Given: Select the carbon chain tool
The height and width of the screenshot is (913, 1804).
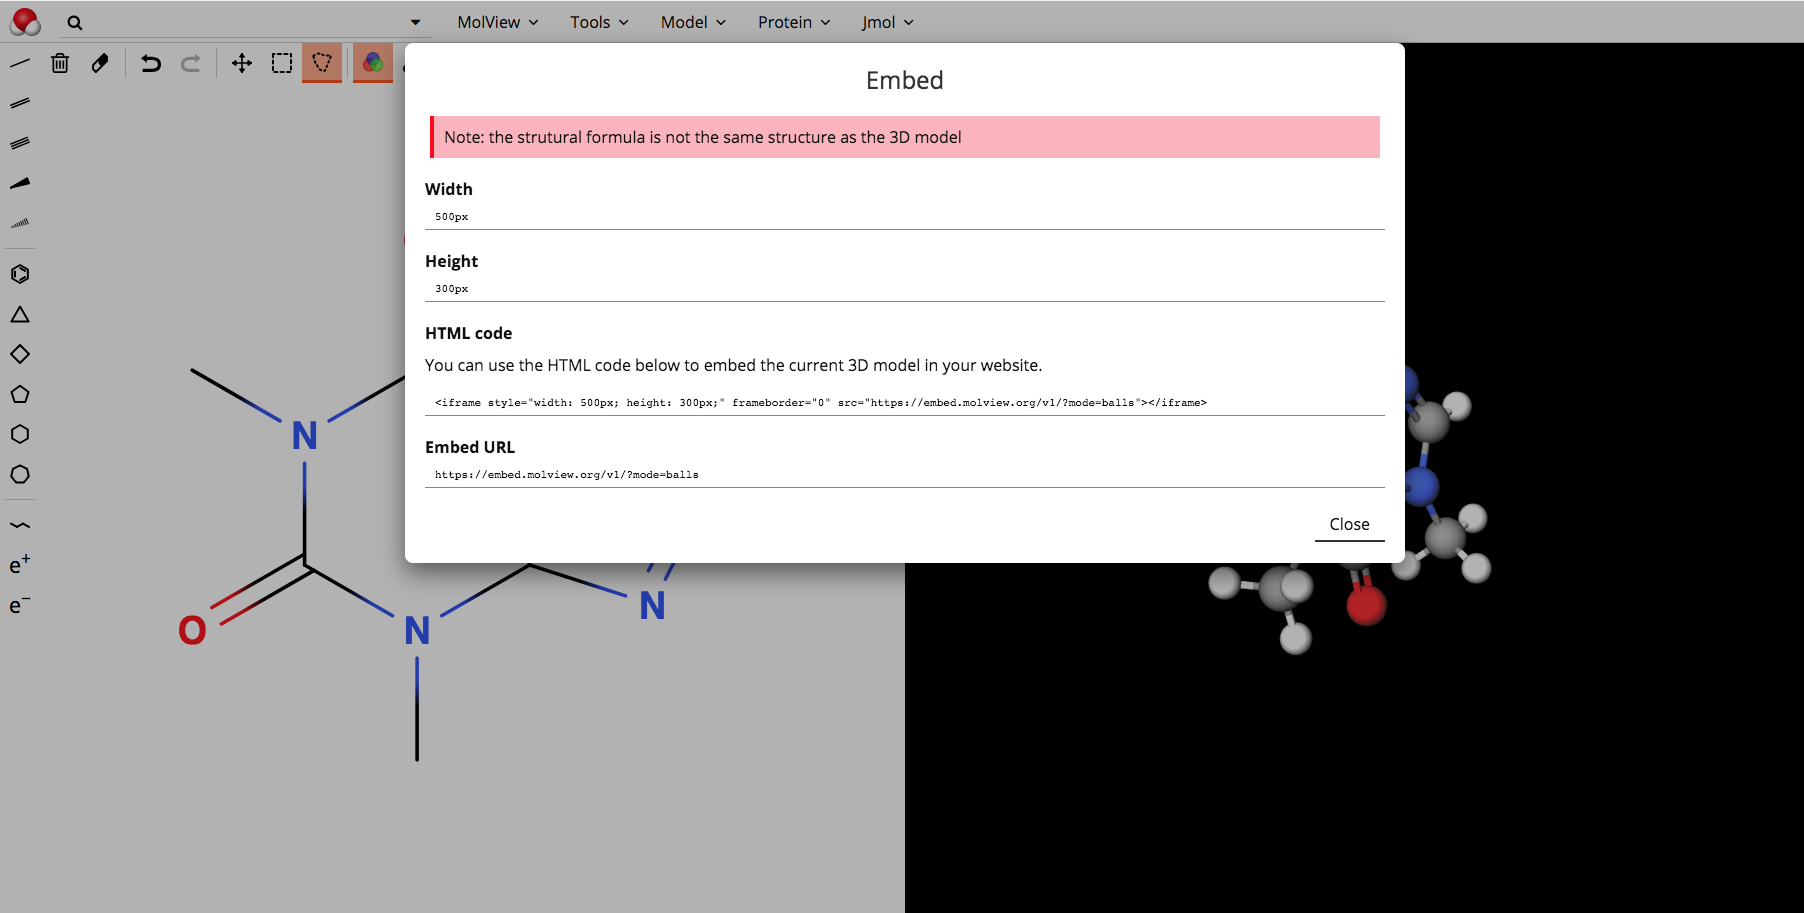Looking at the screenshot, I should pyautogui.click(x=20, y=525).
